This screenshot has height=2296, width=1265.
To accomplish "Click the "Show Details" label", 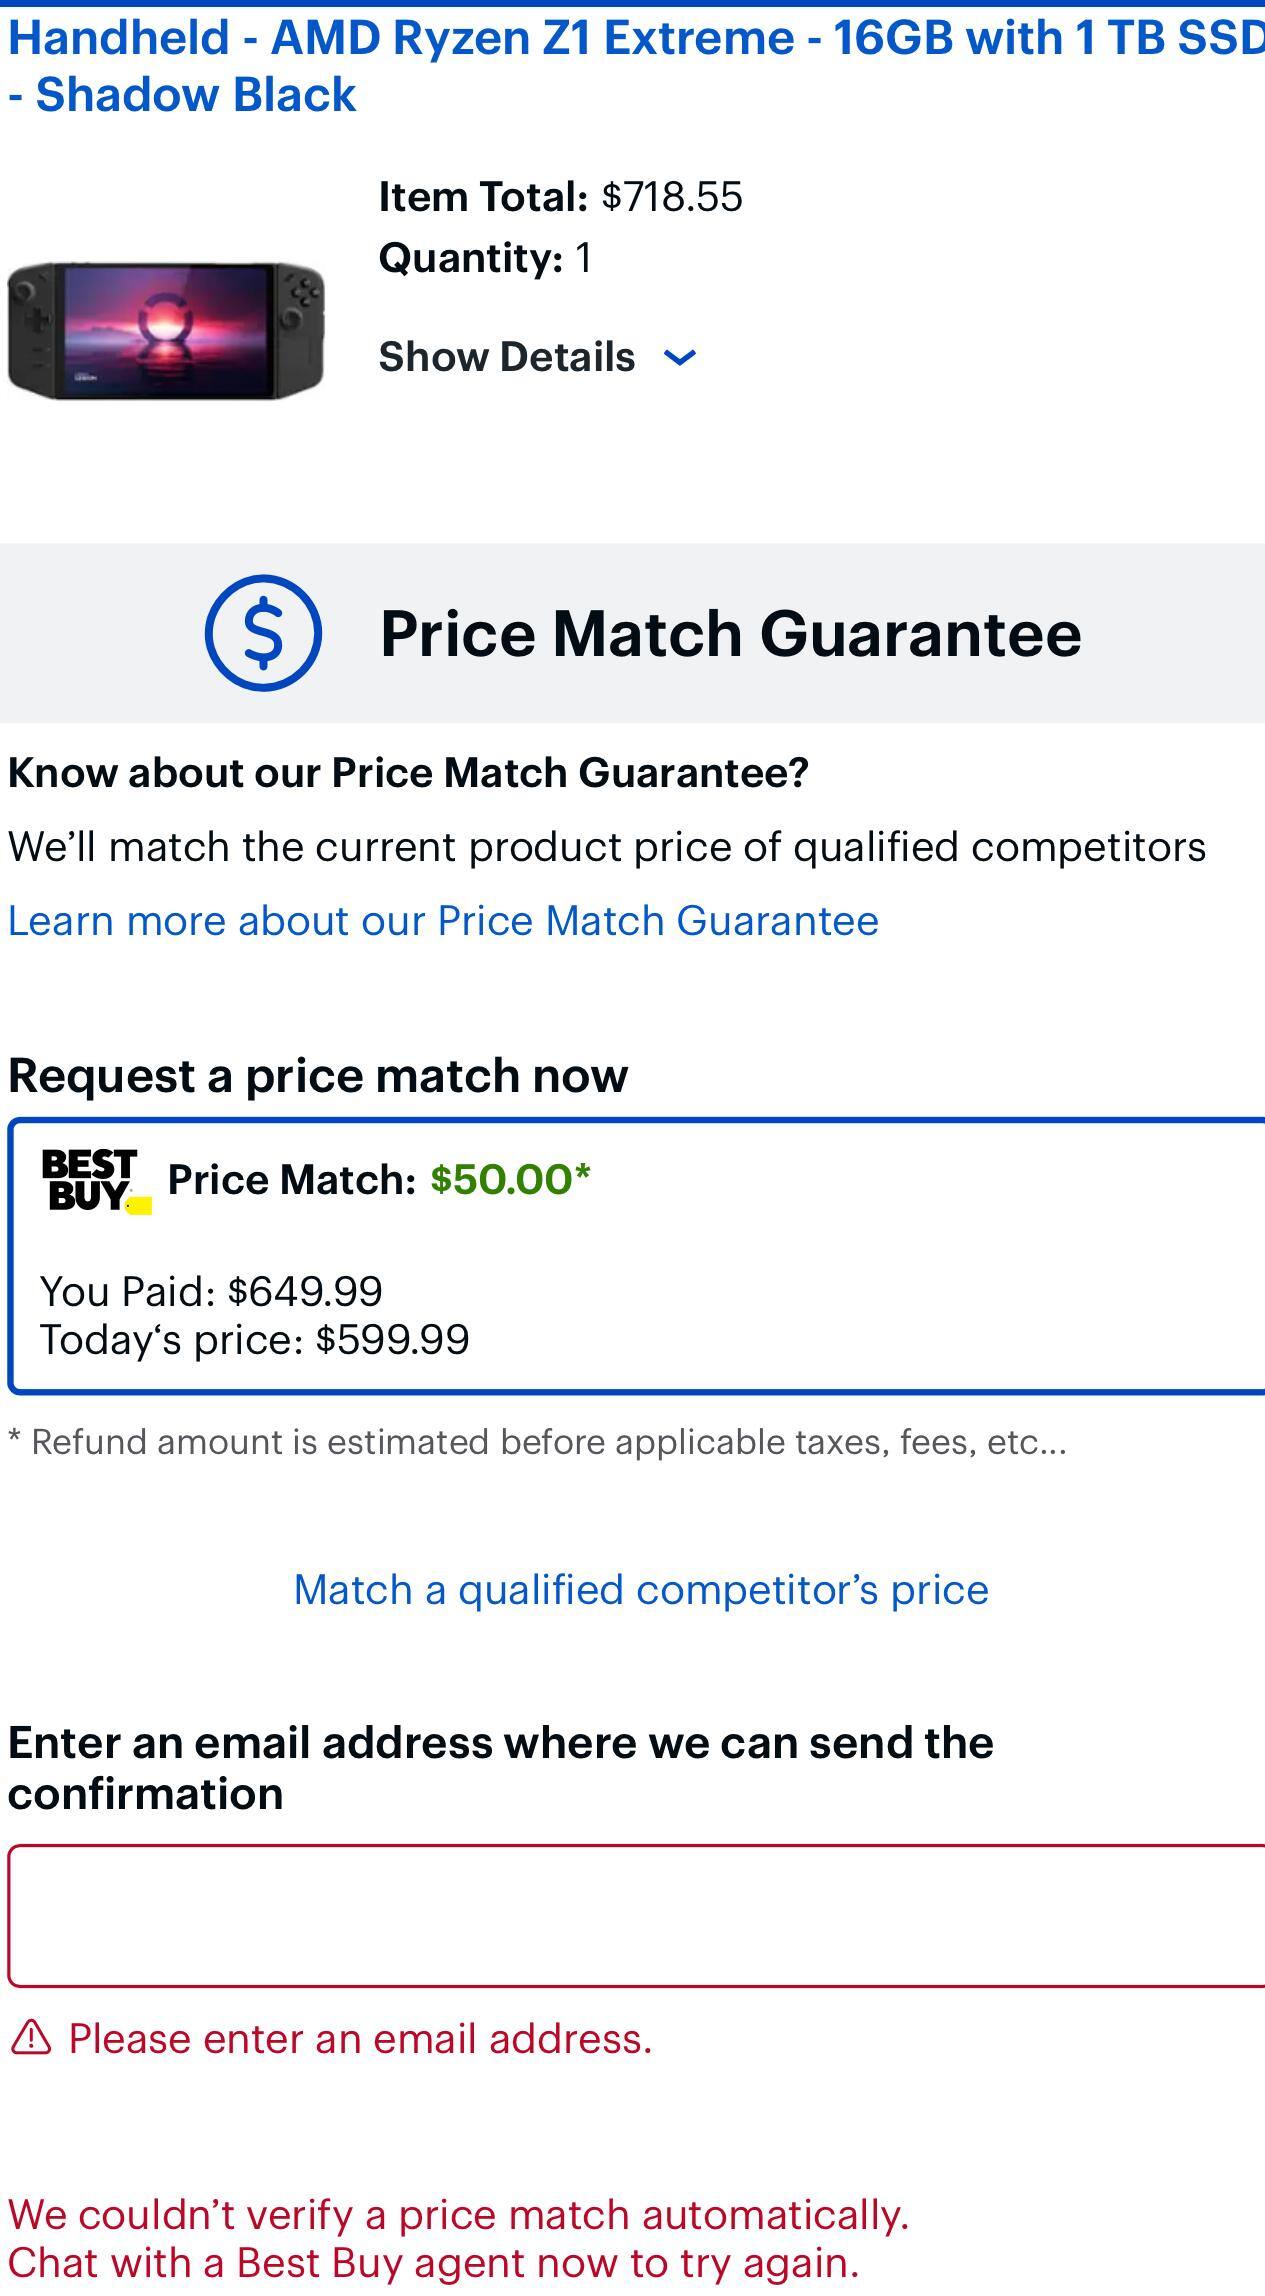I will click(x=506, y=357).
